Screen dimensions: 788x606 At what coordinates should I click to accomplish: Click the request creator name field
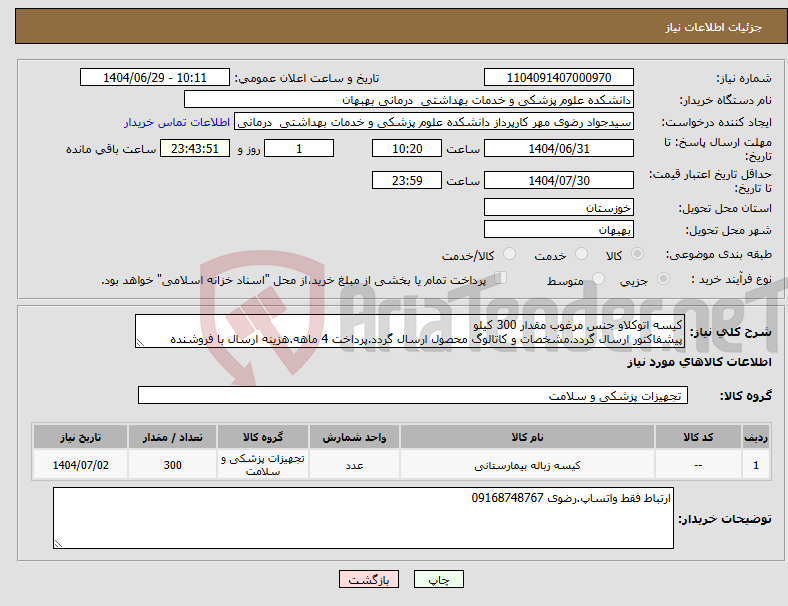[x=434, y=122]
